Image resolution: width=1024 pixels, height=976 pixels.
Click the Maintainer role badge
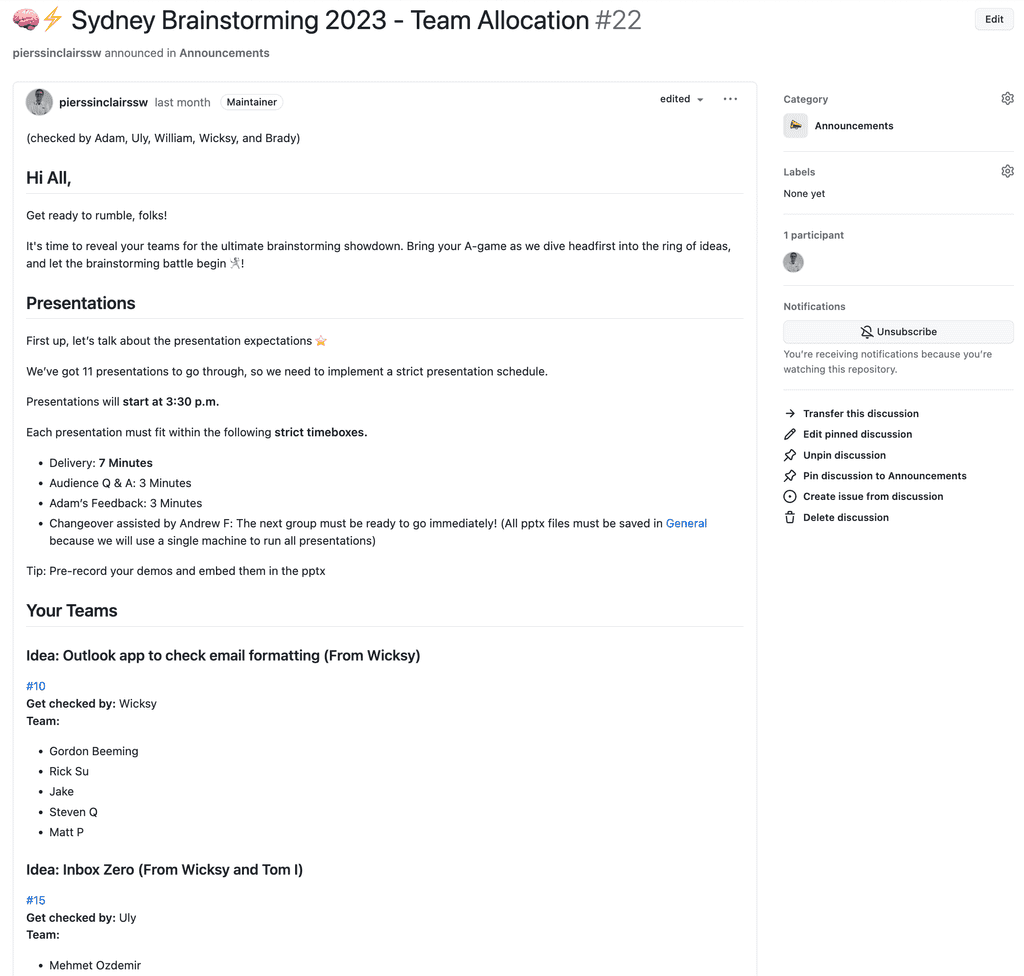click(251, 101)
